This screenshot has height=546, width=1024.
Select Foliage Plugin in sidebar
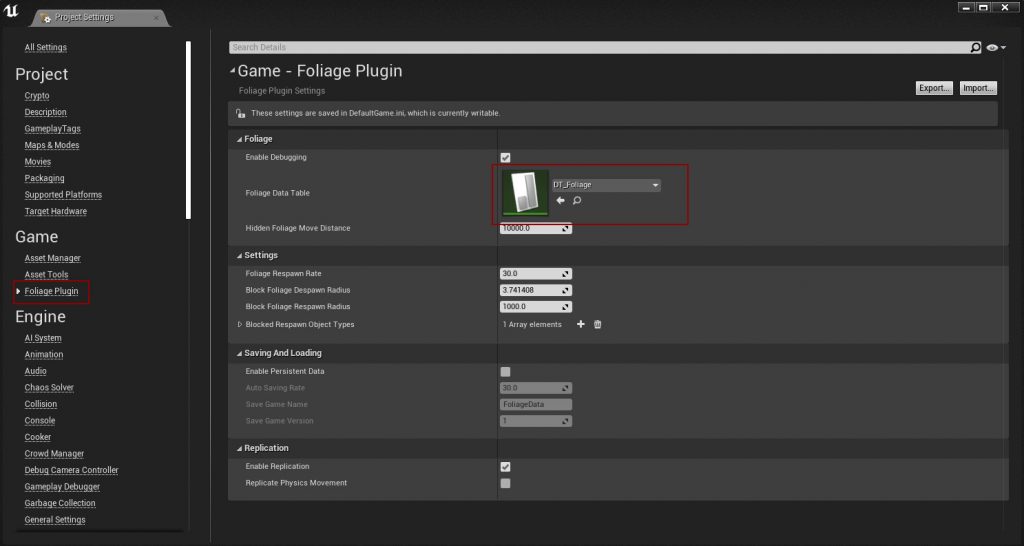pyautogui.click(x=52, y=291)
